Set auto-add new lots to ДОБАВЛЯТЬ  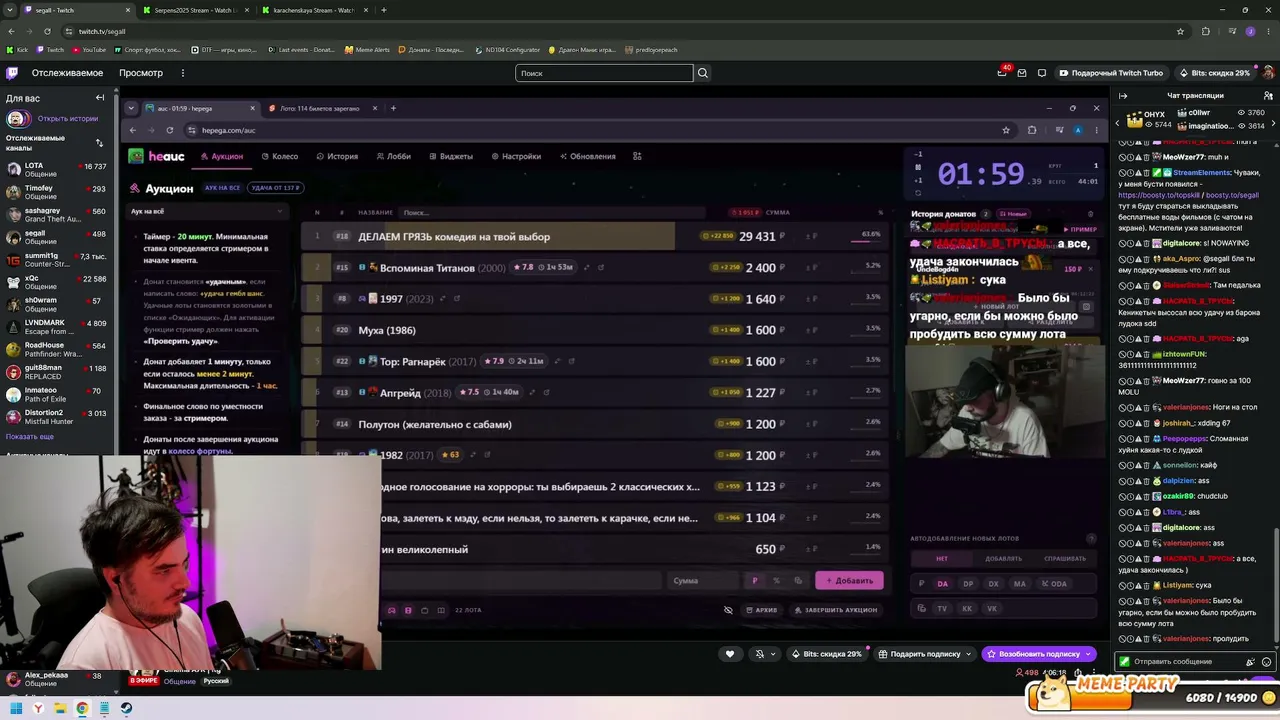click(x=1003, y=558)
